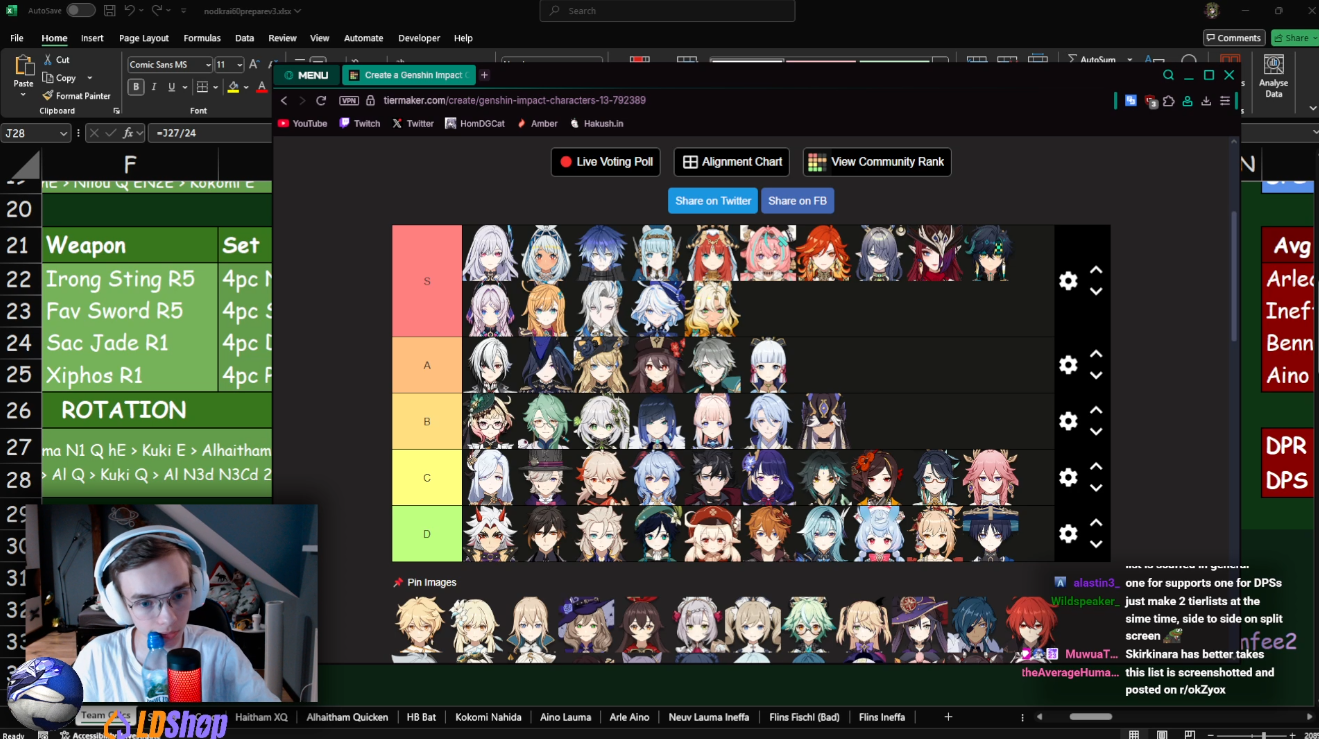Click the Excel horizontal scrollbar thumb
Viewport: 1319px width, 739px height.
pyautogui.click(x=1090, y=717)
